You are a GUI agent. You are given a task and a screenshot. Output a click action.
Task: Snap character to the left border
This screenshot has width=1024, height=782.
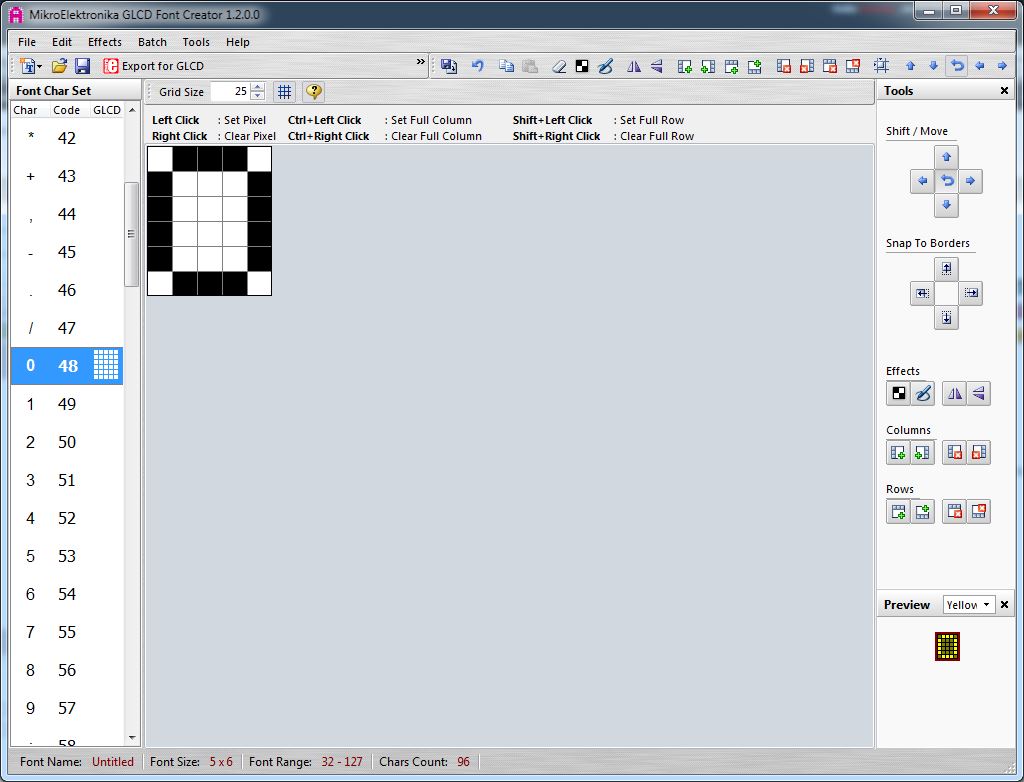click(922, 293)
